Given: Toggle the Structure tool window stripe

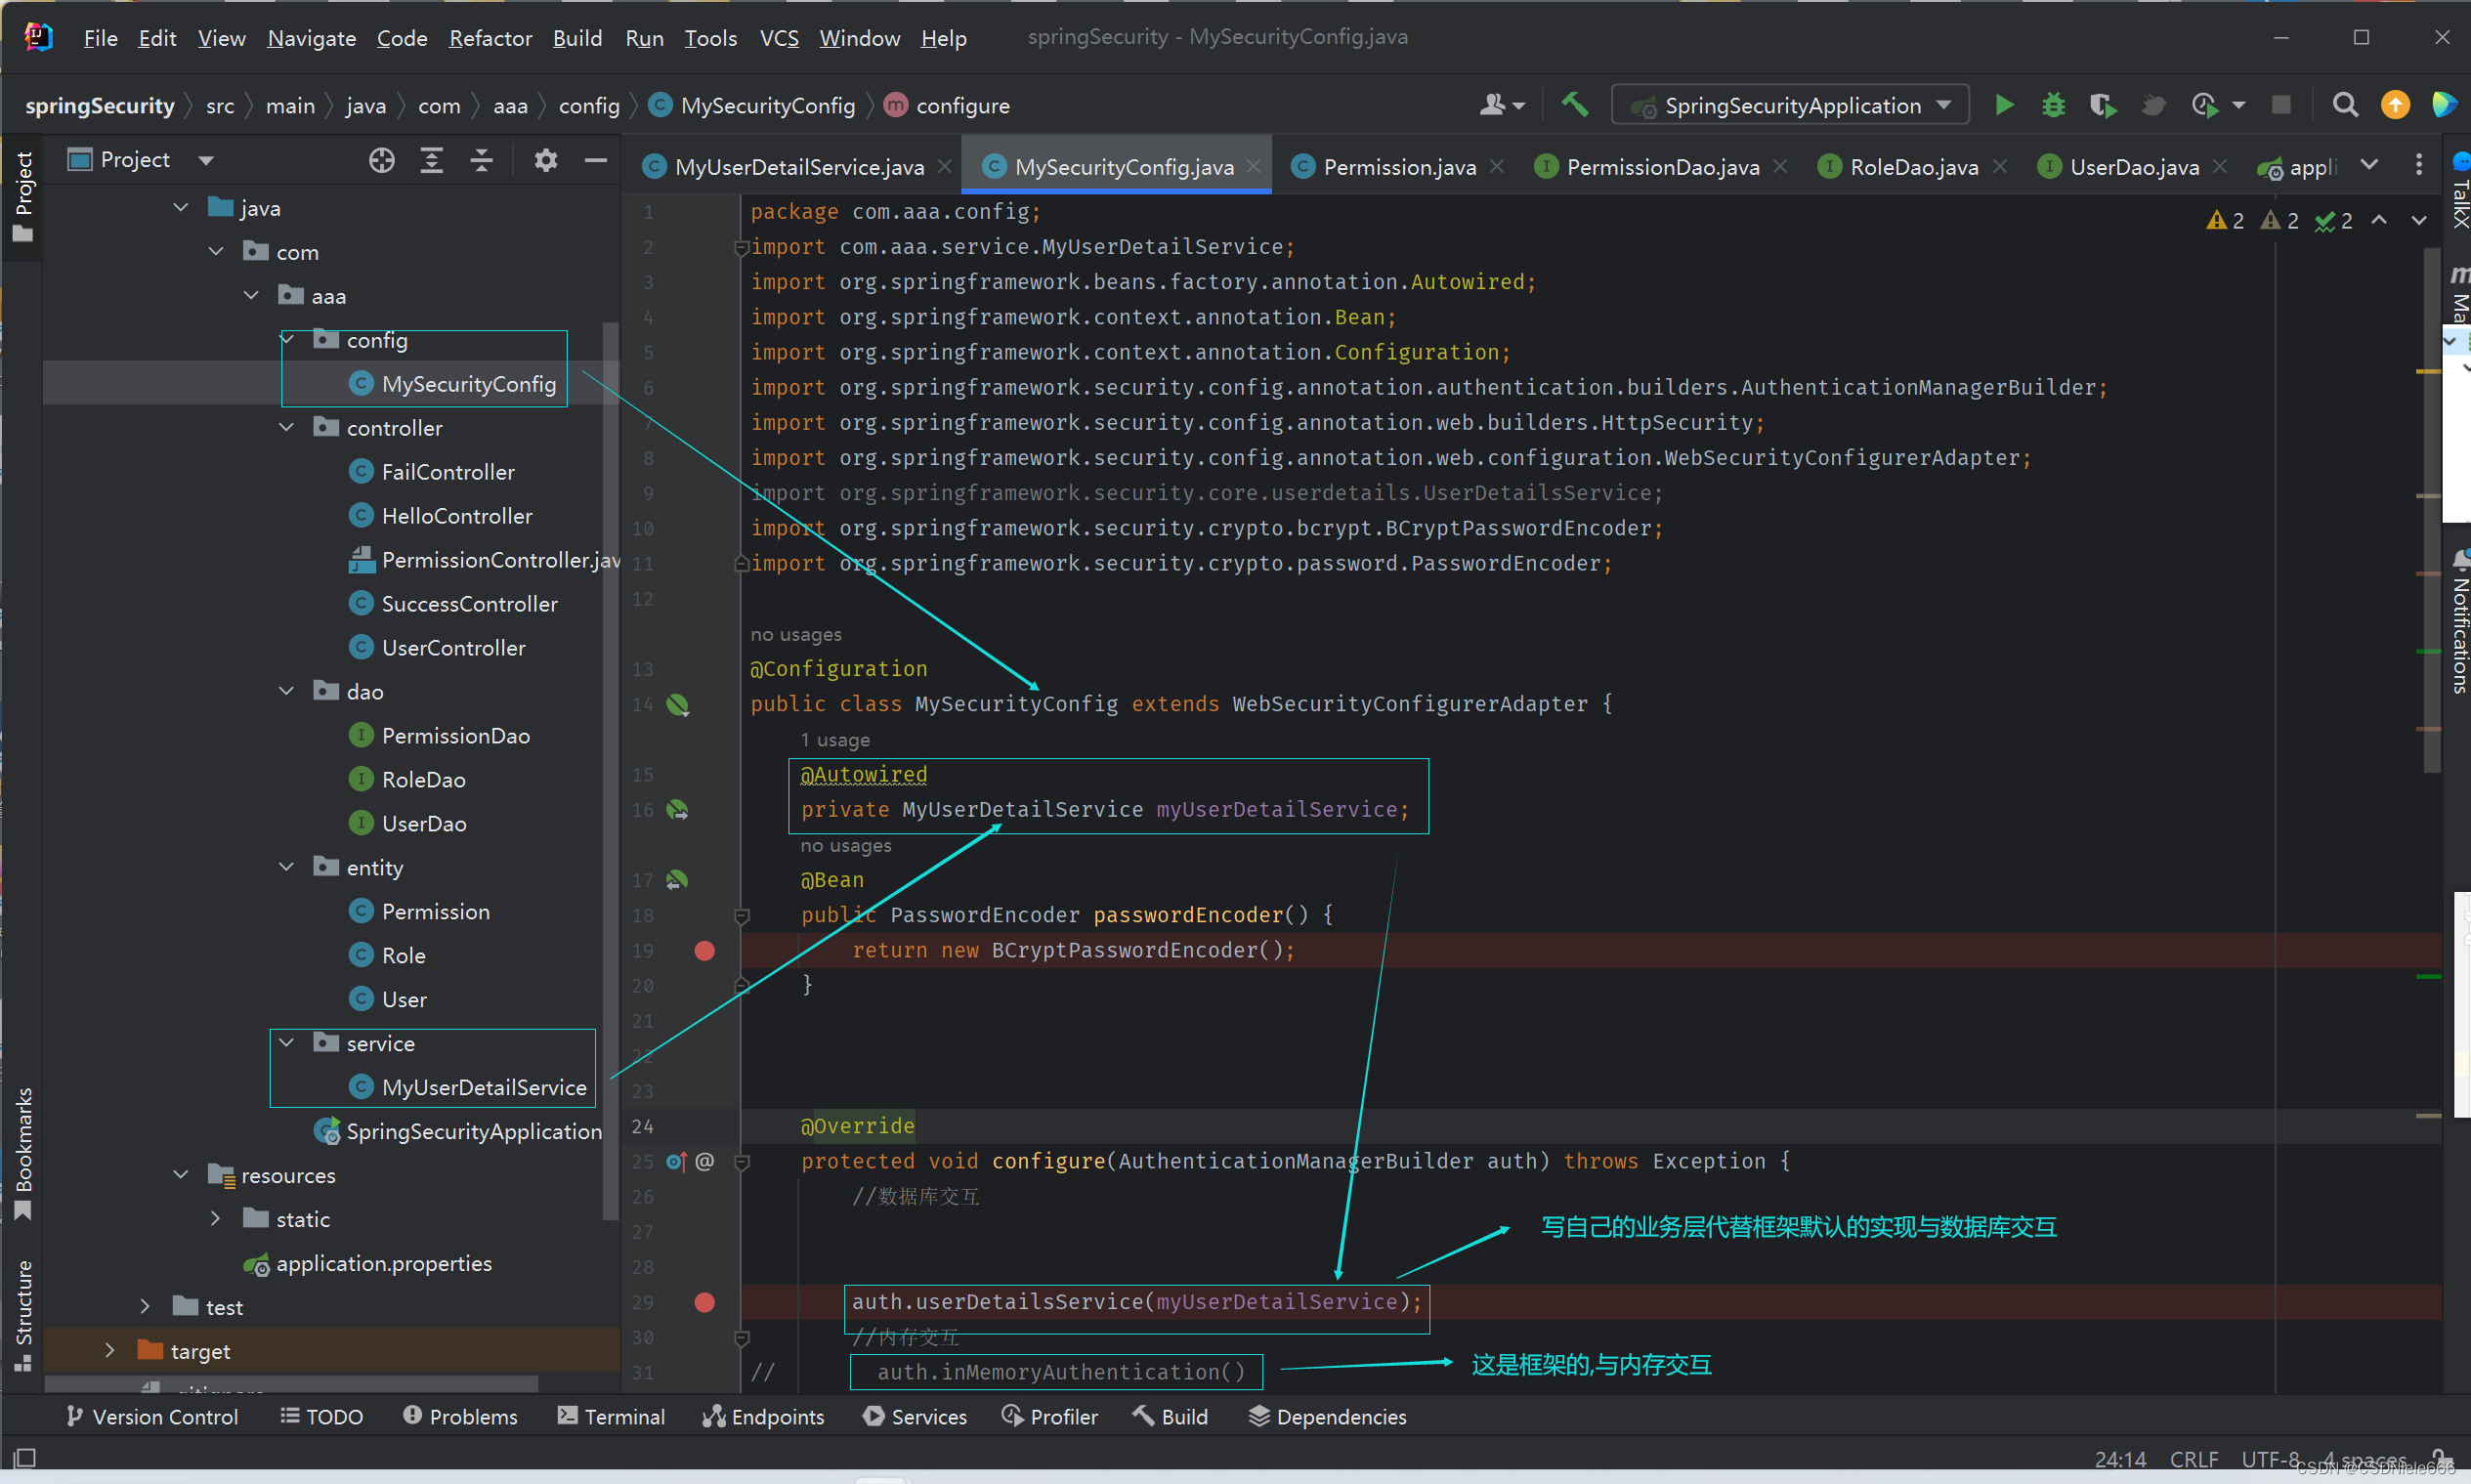Looking at the screenshot, I should [24, 1310].
